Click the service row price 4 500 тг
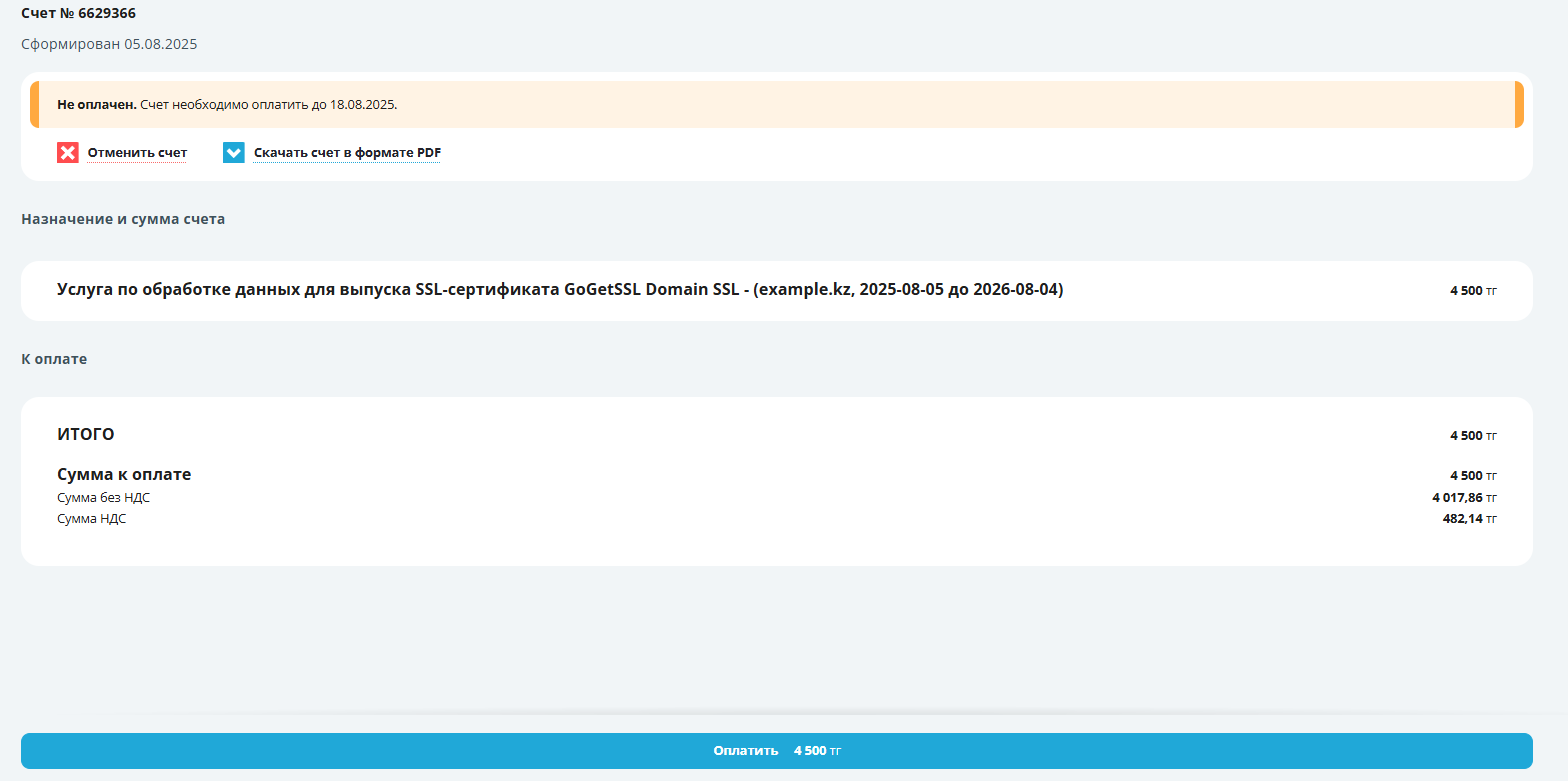Image resolution: width=1568 pixels, height=781 pixels. [1473, 291]
